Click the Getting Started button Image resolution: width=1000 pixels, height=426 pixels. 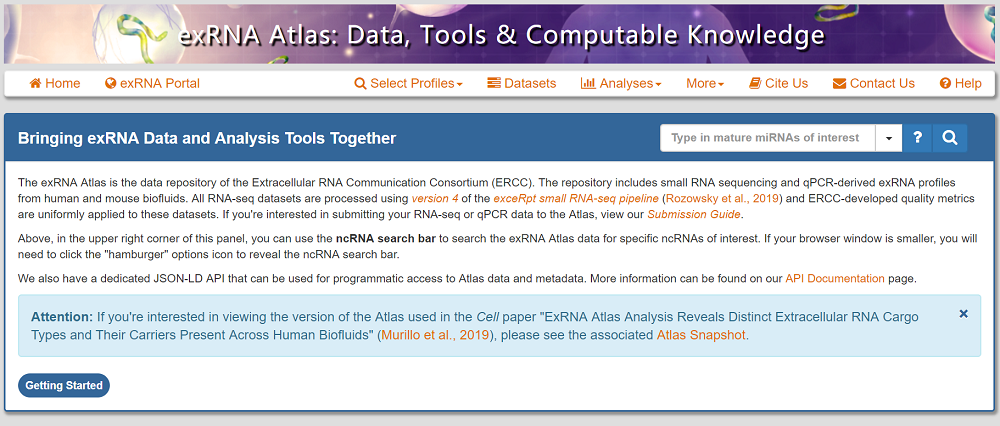[x=64, y=385]
